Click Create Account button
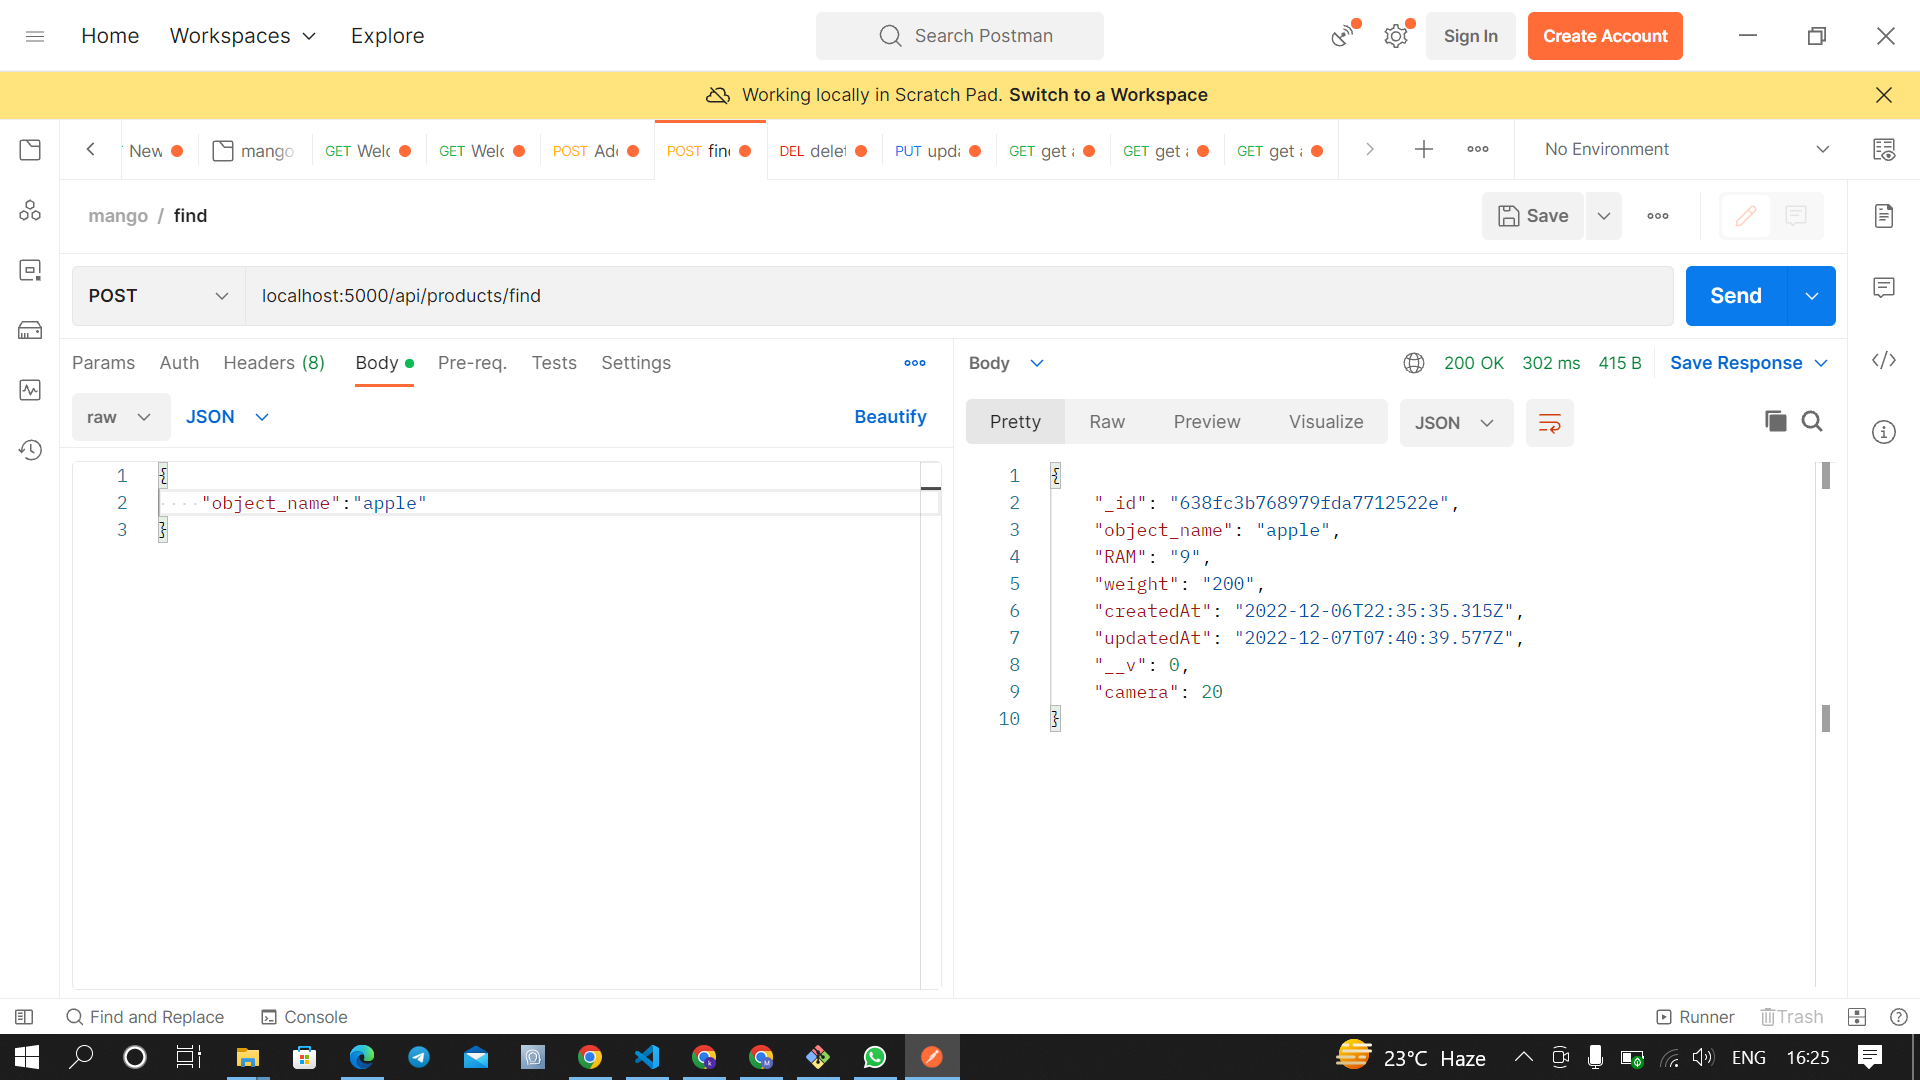The width and height of the screenshot is (1920, 1080). (1605, 36)
